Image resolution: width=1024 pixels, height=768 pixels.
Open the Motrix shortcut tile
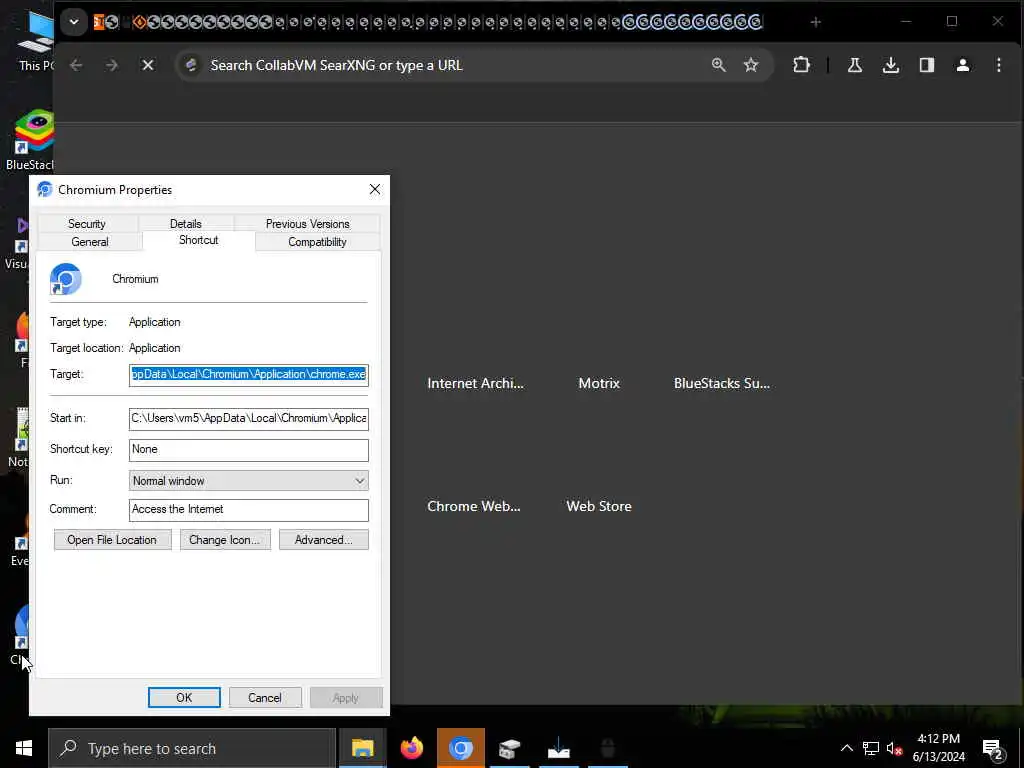click(599, 383)
